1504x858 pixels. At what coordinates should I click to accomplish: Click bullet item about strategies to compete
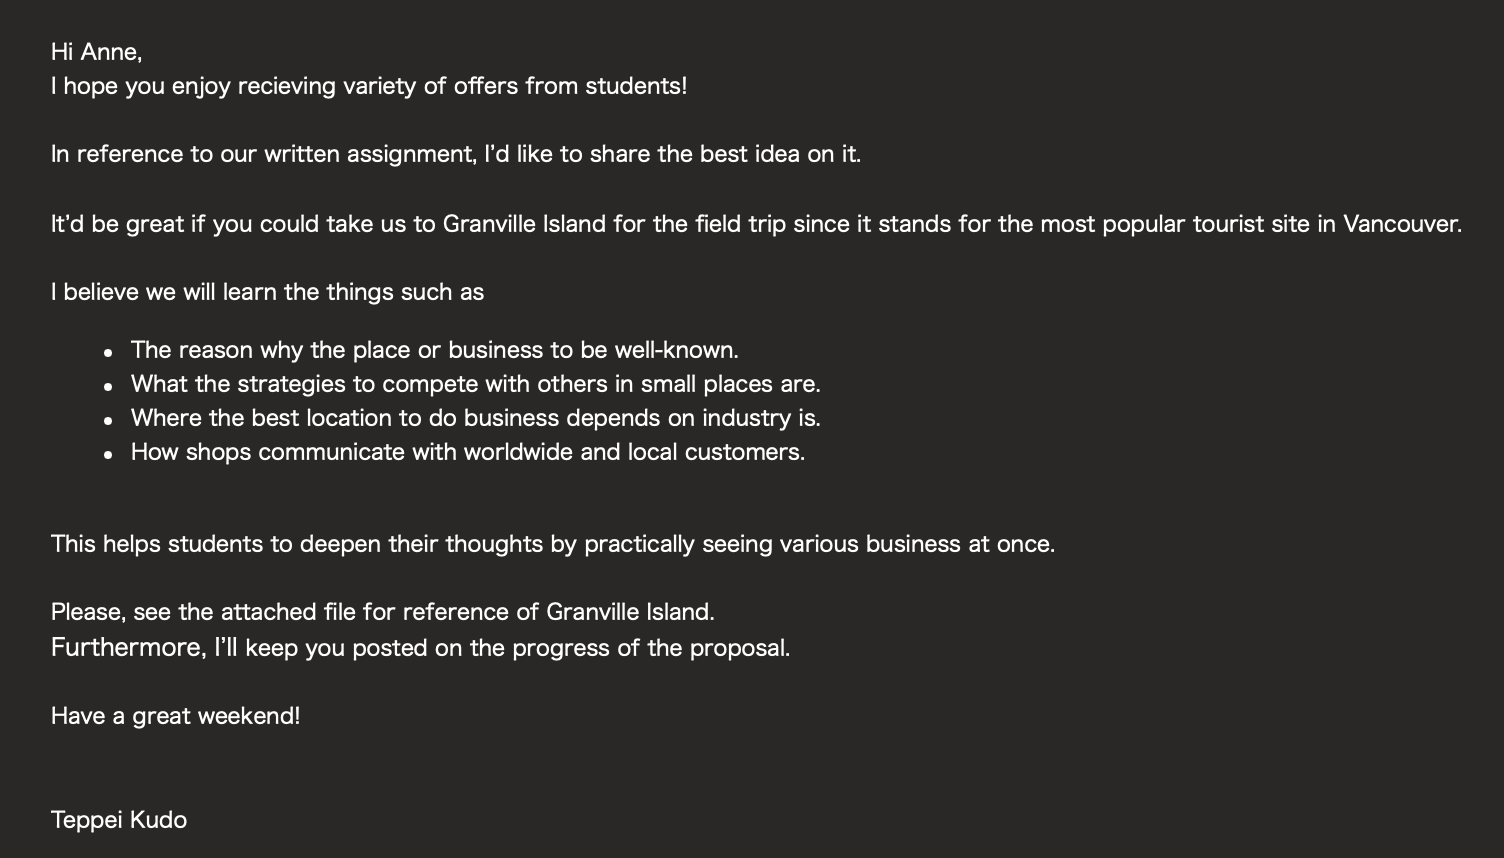475,384
